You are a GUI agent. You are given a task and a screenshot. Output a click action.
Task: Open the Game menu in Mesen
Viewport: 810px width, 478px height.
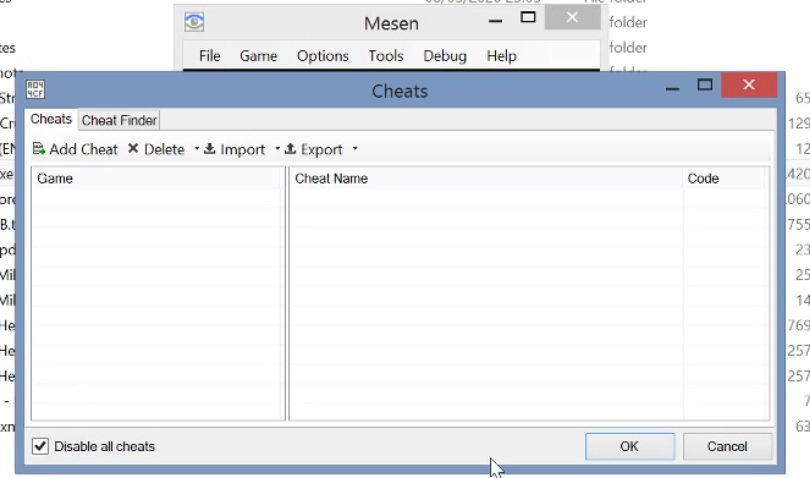pyautogui.click(x=258, y=56)
